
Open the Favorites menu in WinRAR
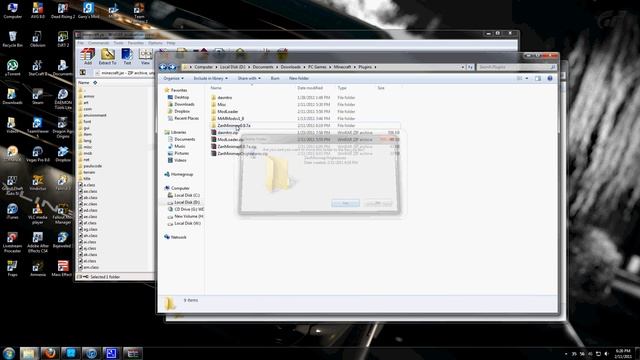tap(136, 43)
